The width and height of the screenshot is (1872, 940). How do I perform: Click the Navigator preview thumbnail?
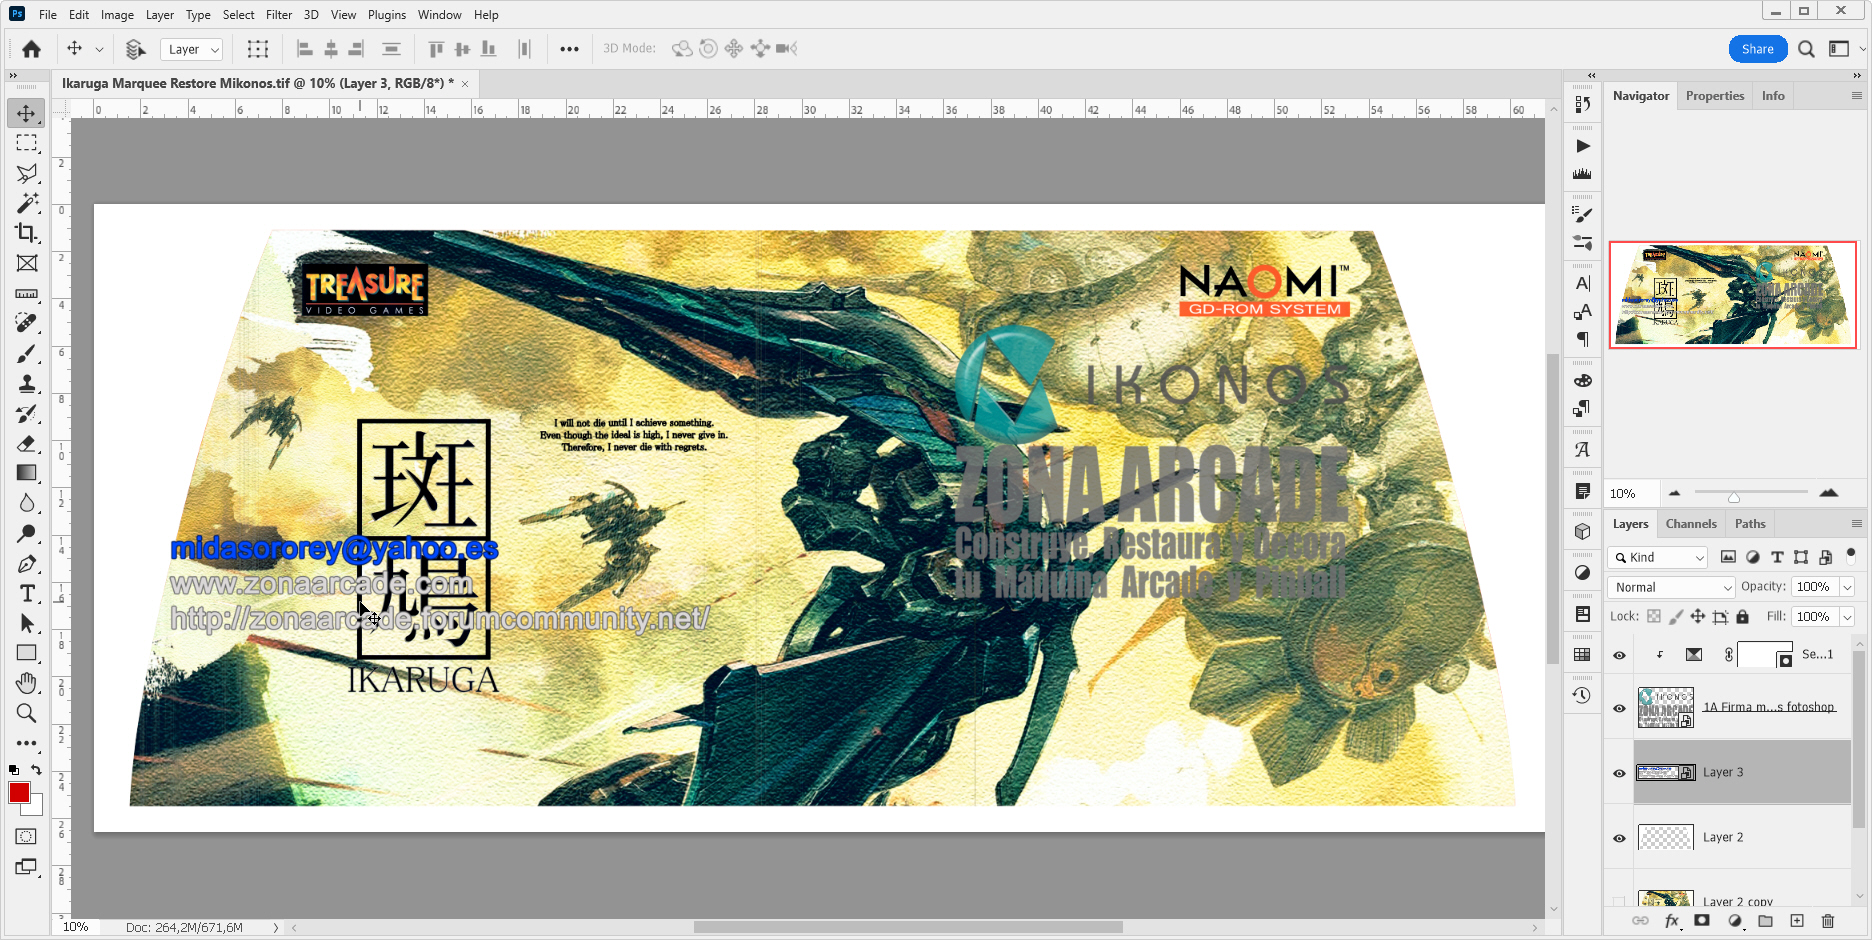pos(1732,295)
